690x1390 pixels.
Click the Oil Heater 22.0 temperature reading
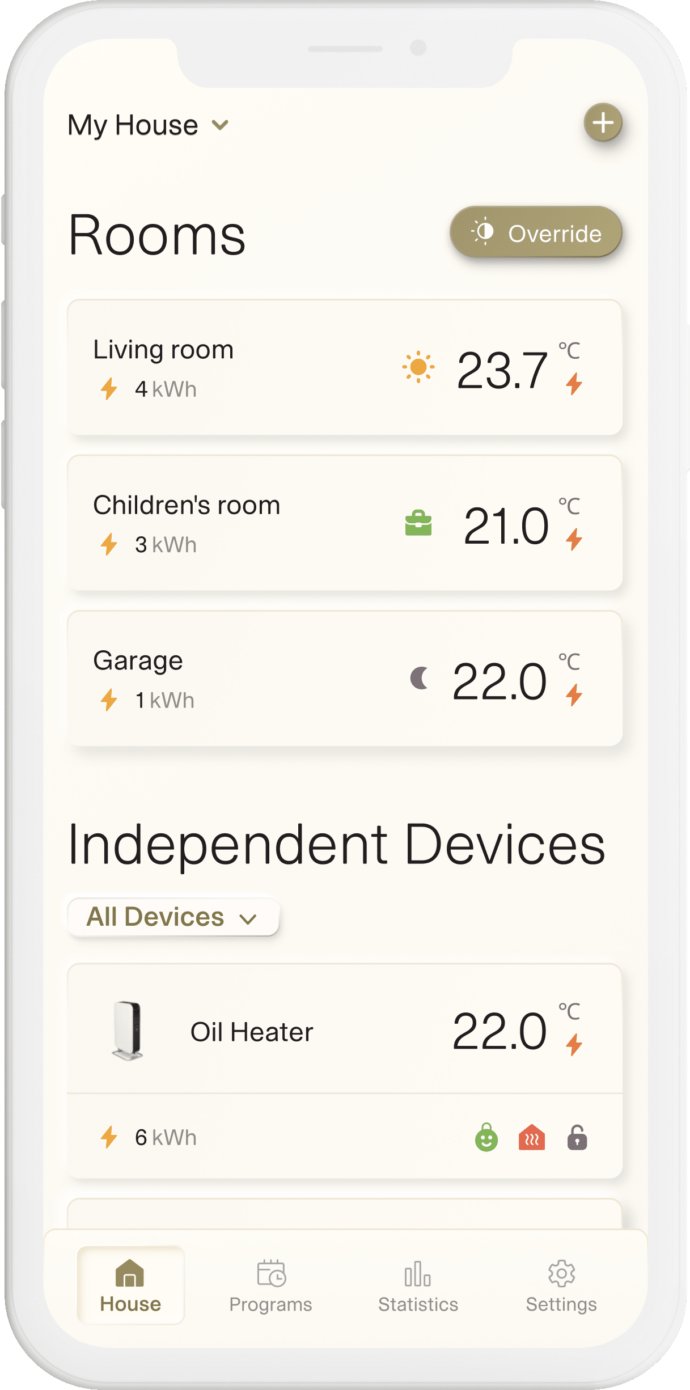(x=500, y=1031)
